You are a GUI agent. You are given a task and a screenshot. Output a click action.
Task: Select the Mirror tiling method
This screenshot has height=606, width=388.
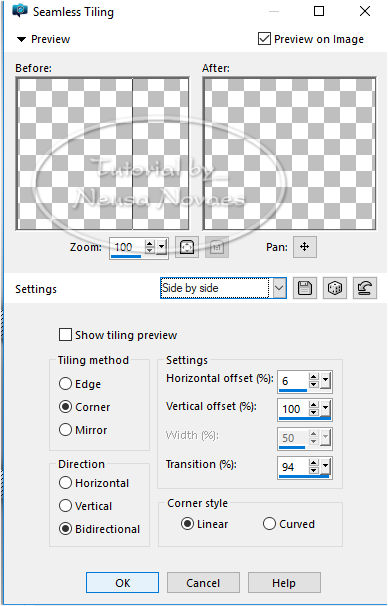click(65, 429)
